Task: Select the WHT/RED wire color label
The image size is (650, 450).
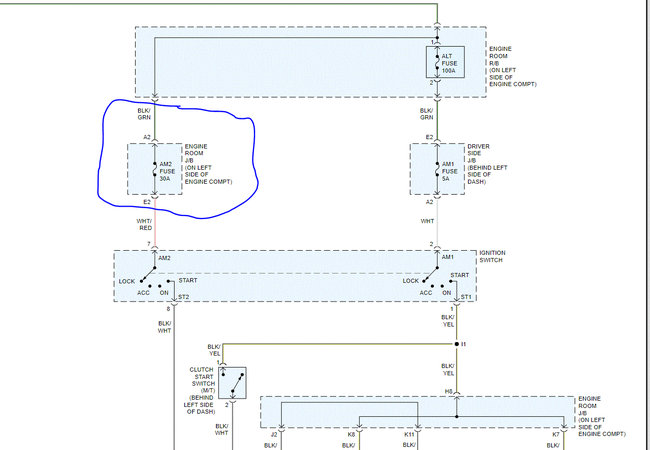Action: [x=145, y=225]
